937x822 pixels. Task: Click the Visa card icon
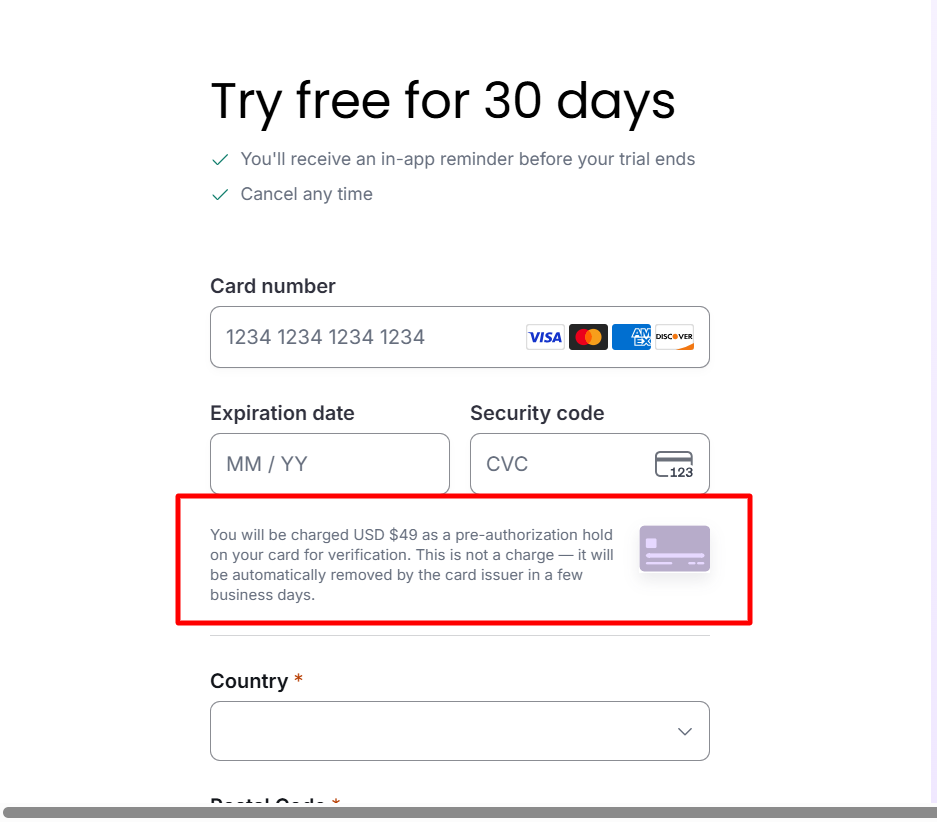pyautogui.click(x=545, y=337)
